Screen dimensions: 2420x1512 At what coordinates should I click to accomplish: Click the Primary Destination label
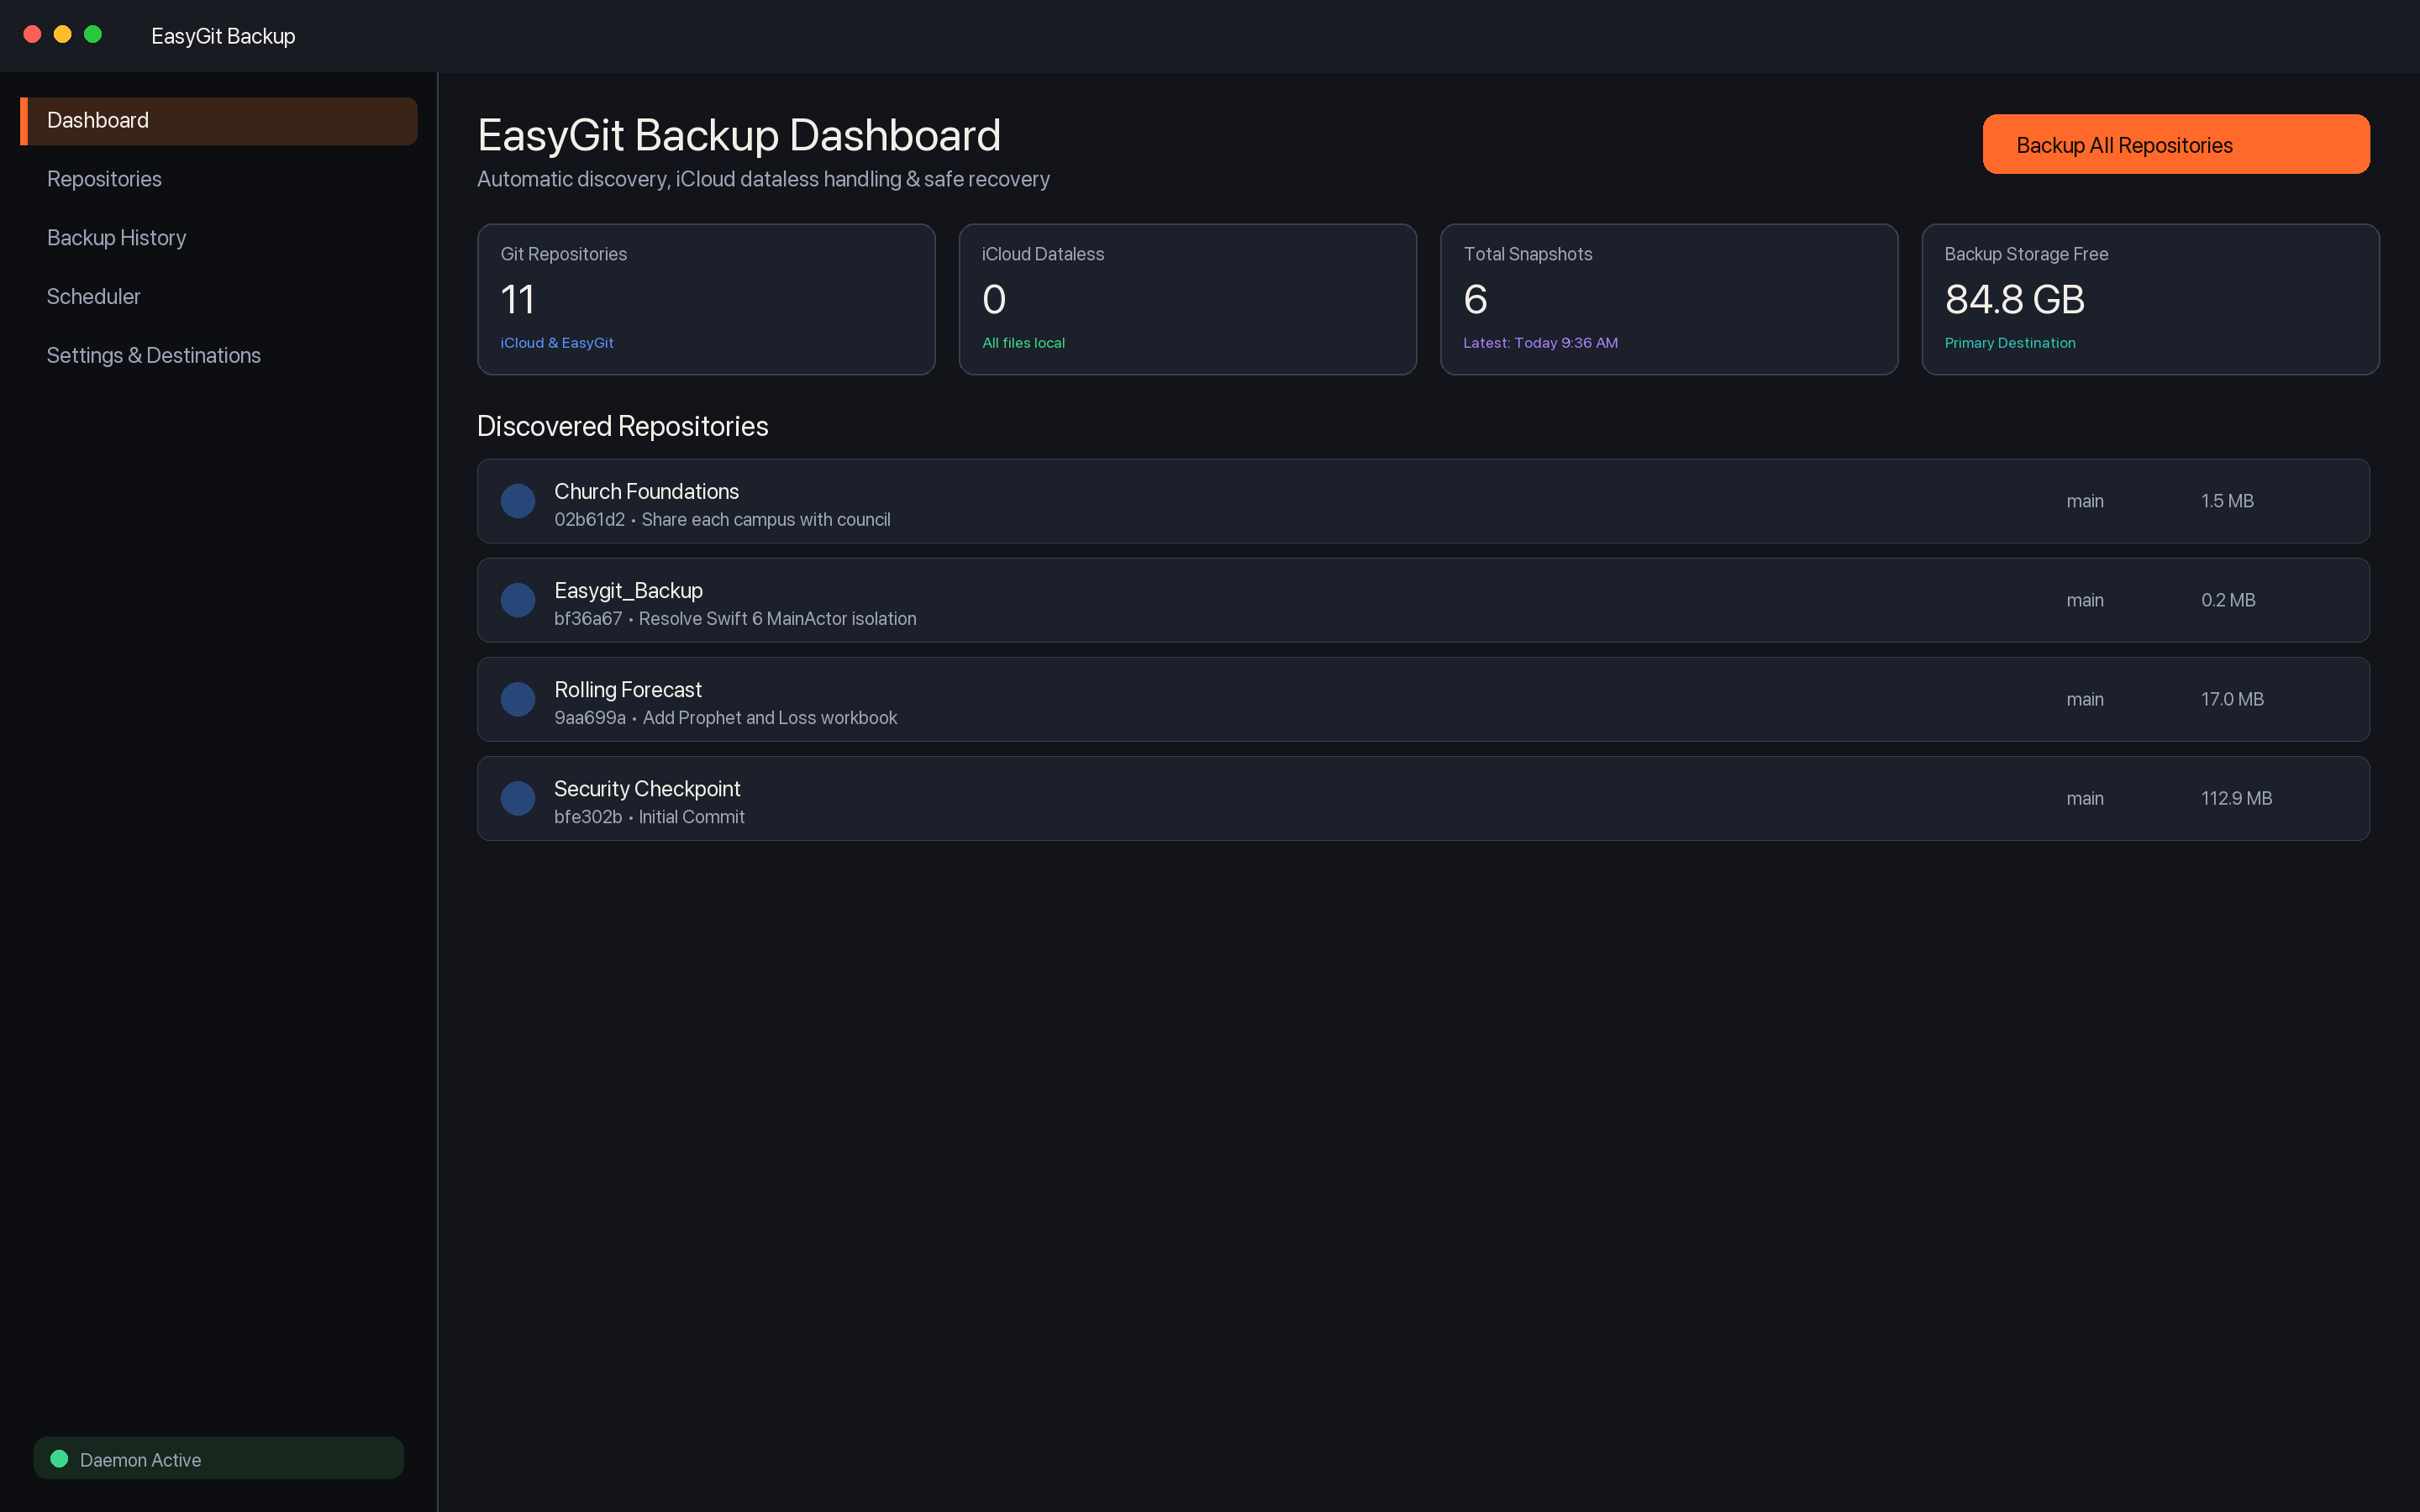pos(2009,343)
